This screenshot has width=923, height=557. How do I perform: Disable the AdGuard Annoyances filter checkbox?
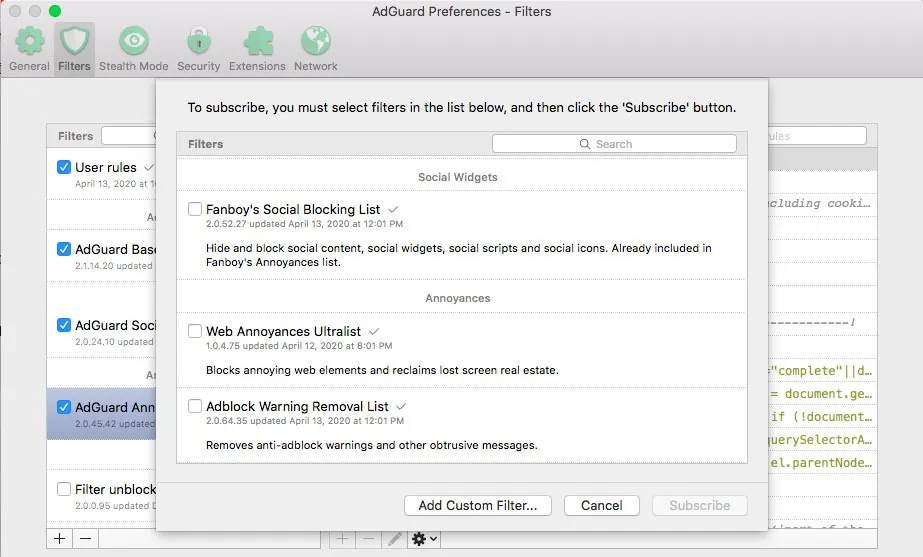[64, 407]
